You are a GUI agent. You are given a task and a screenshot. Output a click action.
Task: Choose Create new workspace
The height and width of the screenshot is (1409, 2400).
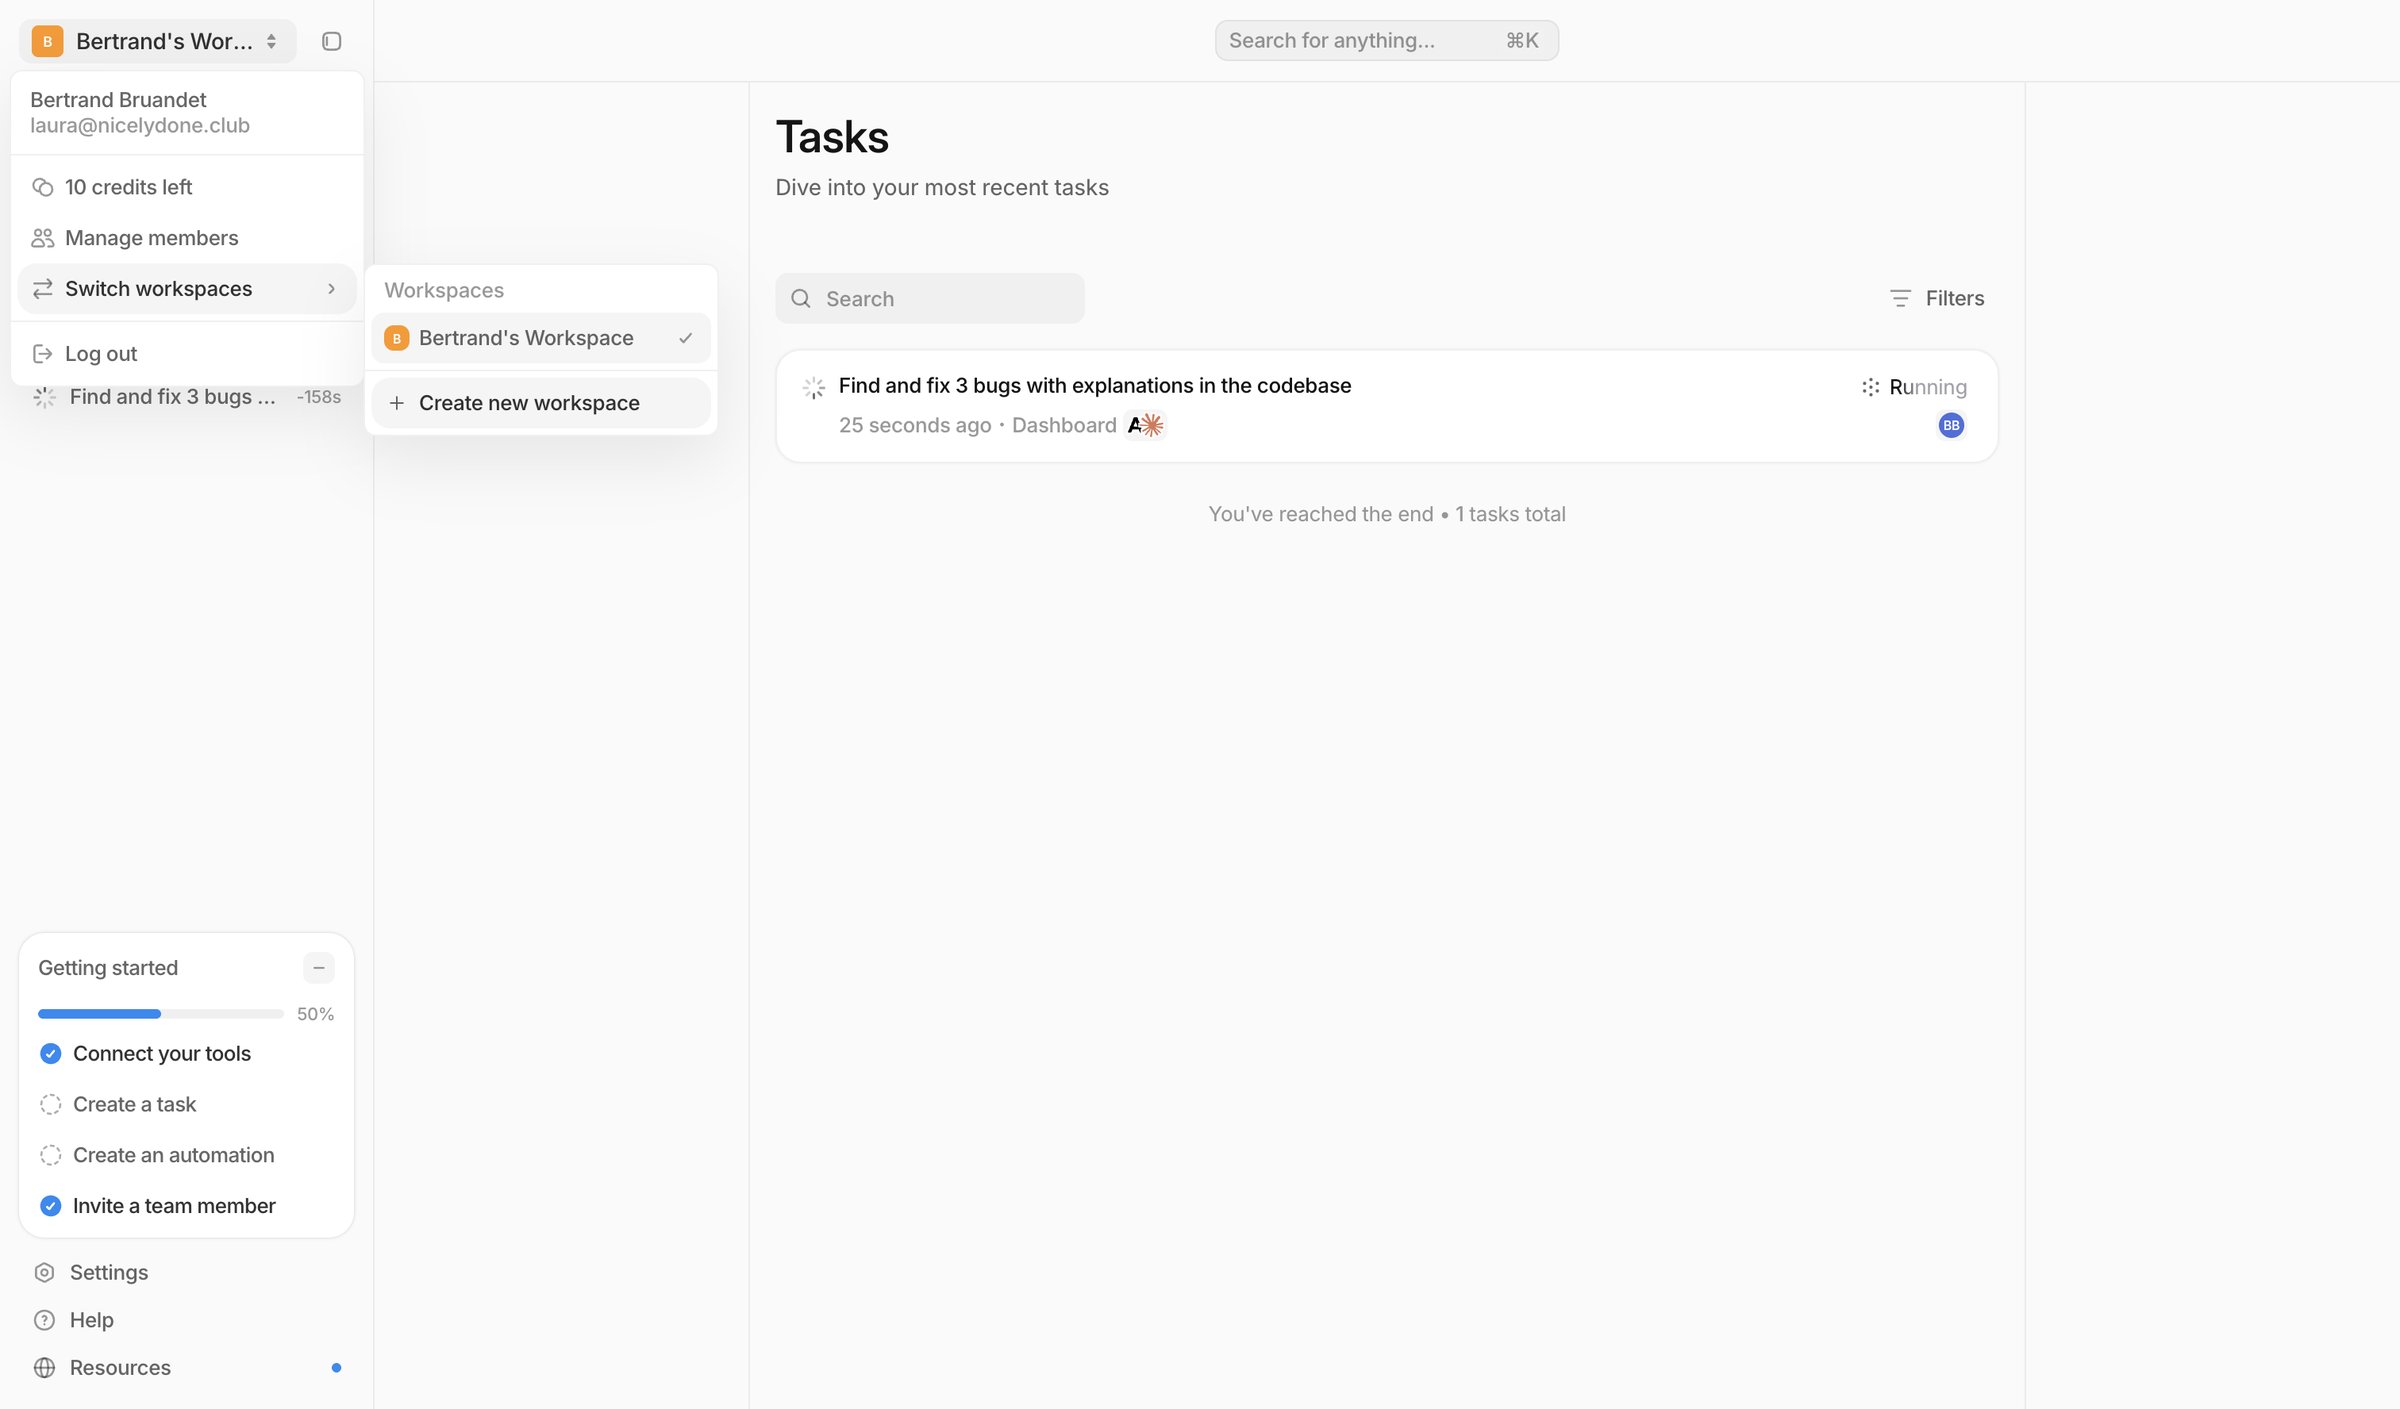point(541,403)
